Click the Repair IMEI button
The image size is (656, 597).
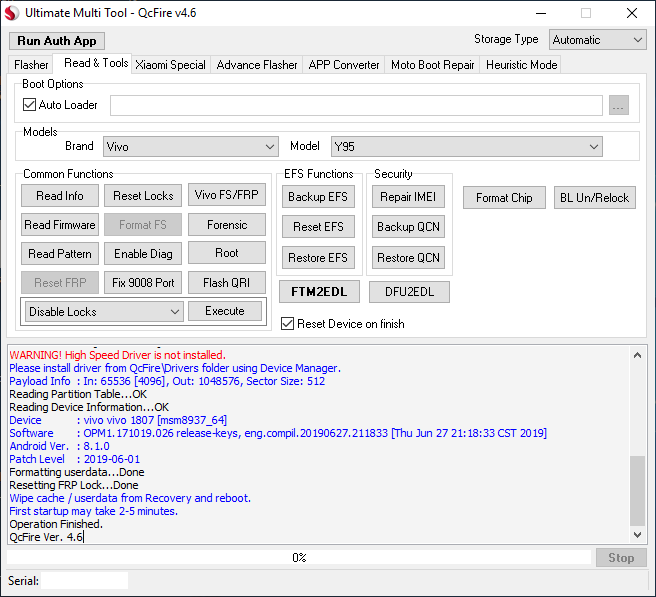[x=408, y=197]
